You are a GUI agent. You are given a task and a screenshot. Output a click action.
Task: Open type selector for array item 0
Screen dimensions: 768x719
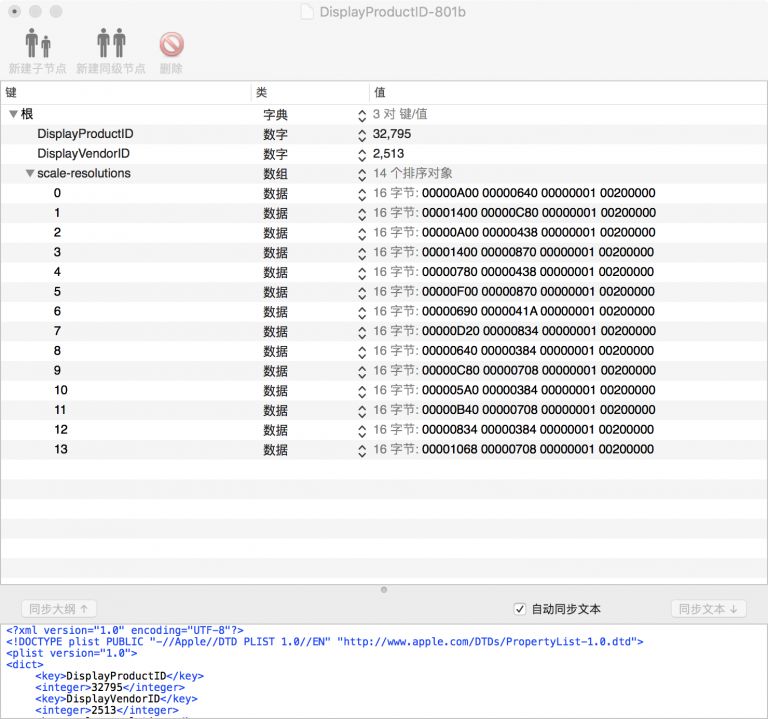tap(362, 193)
